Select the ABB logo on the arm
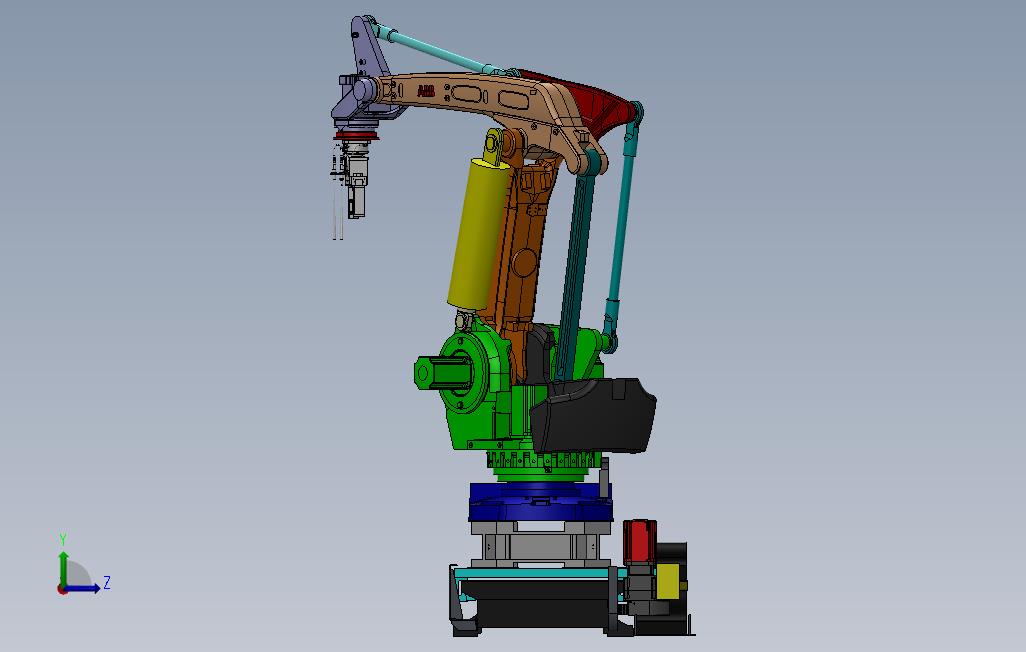 426,91
